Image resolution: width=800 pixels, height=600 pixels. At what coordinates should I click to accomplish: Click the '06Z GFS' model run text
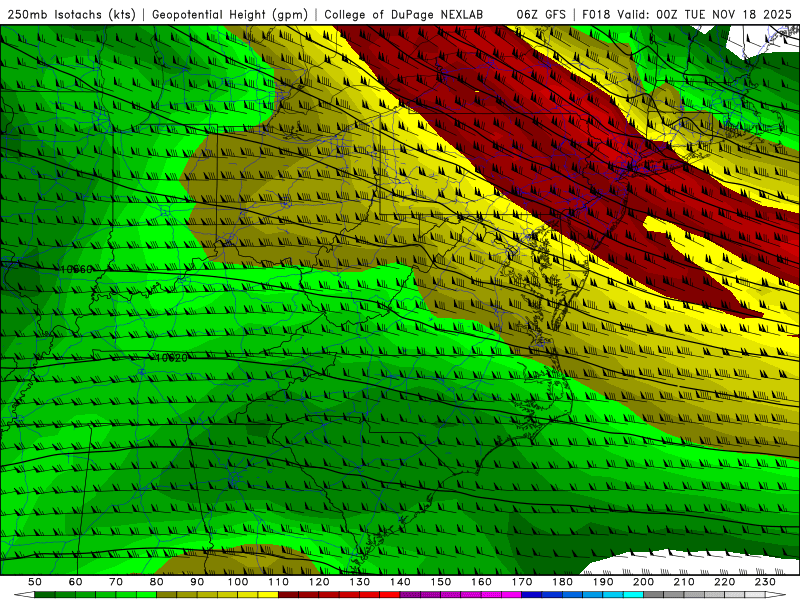(x=541, y=14)
